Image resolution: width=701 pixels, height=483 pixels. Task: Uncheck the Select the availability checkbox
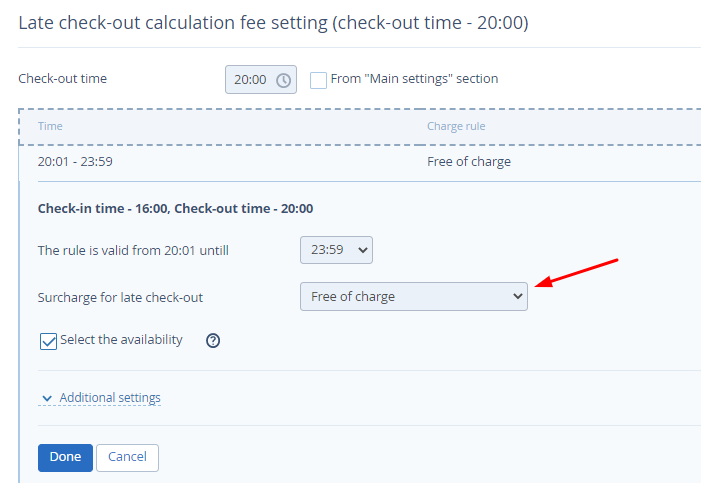pyautogui.click(x=48, y=341)
